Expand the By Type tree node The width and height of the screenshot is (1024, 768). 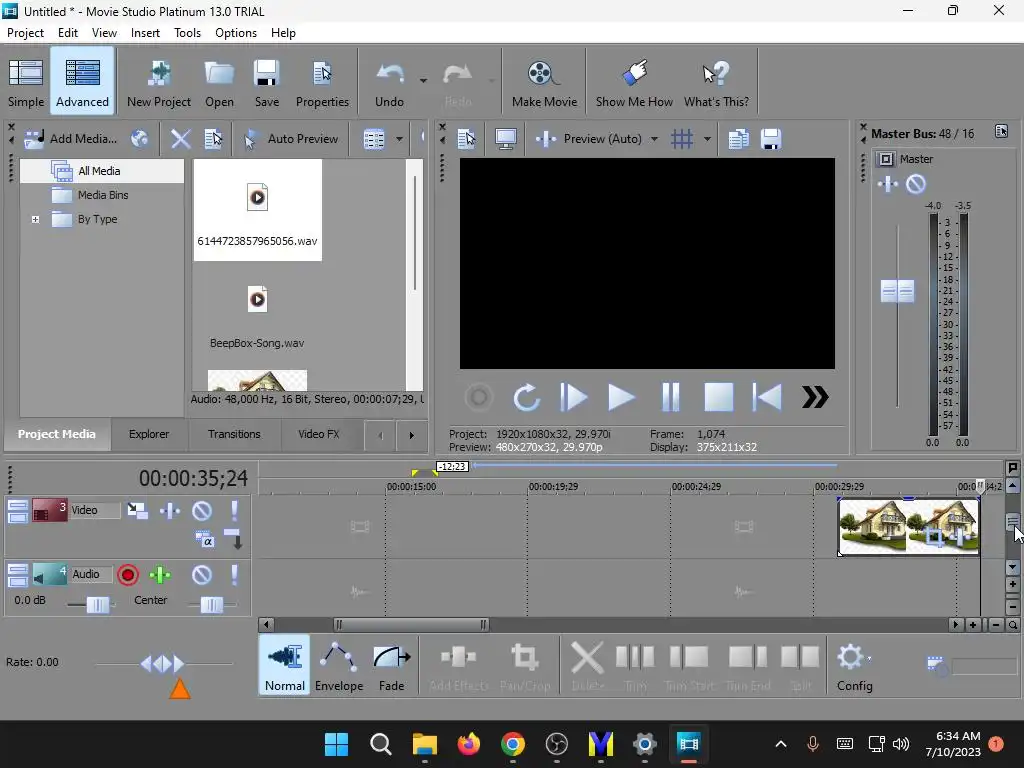tap(35, 219)
